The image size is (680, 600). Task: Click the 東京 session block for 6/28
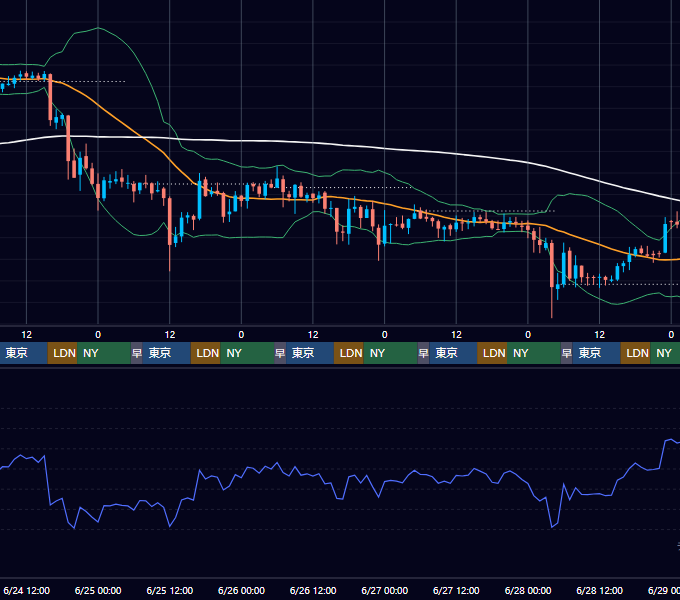[596, 353]
